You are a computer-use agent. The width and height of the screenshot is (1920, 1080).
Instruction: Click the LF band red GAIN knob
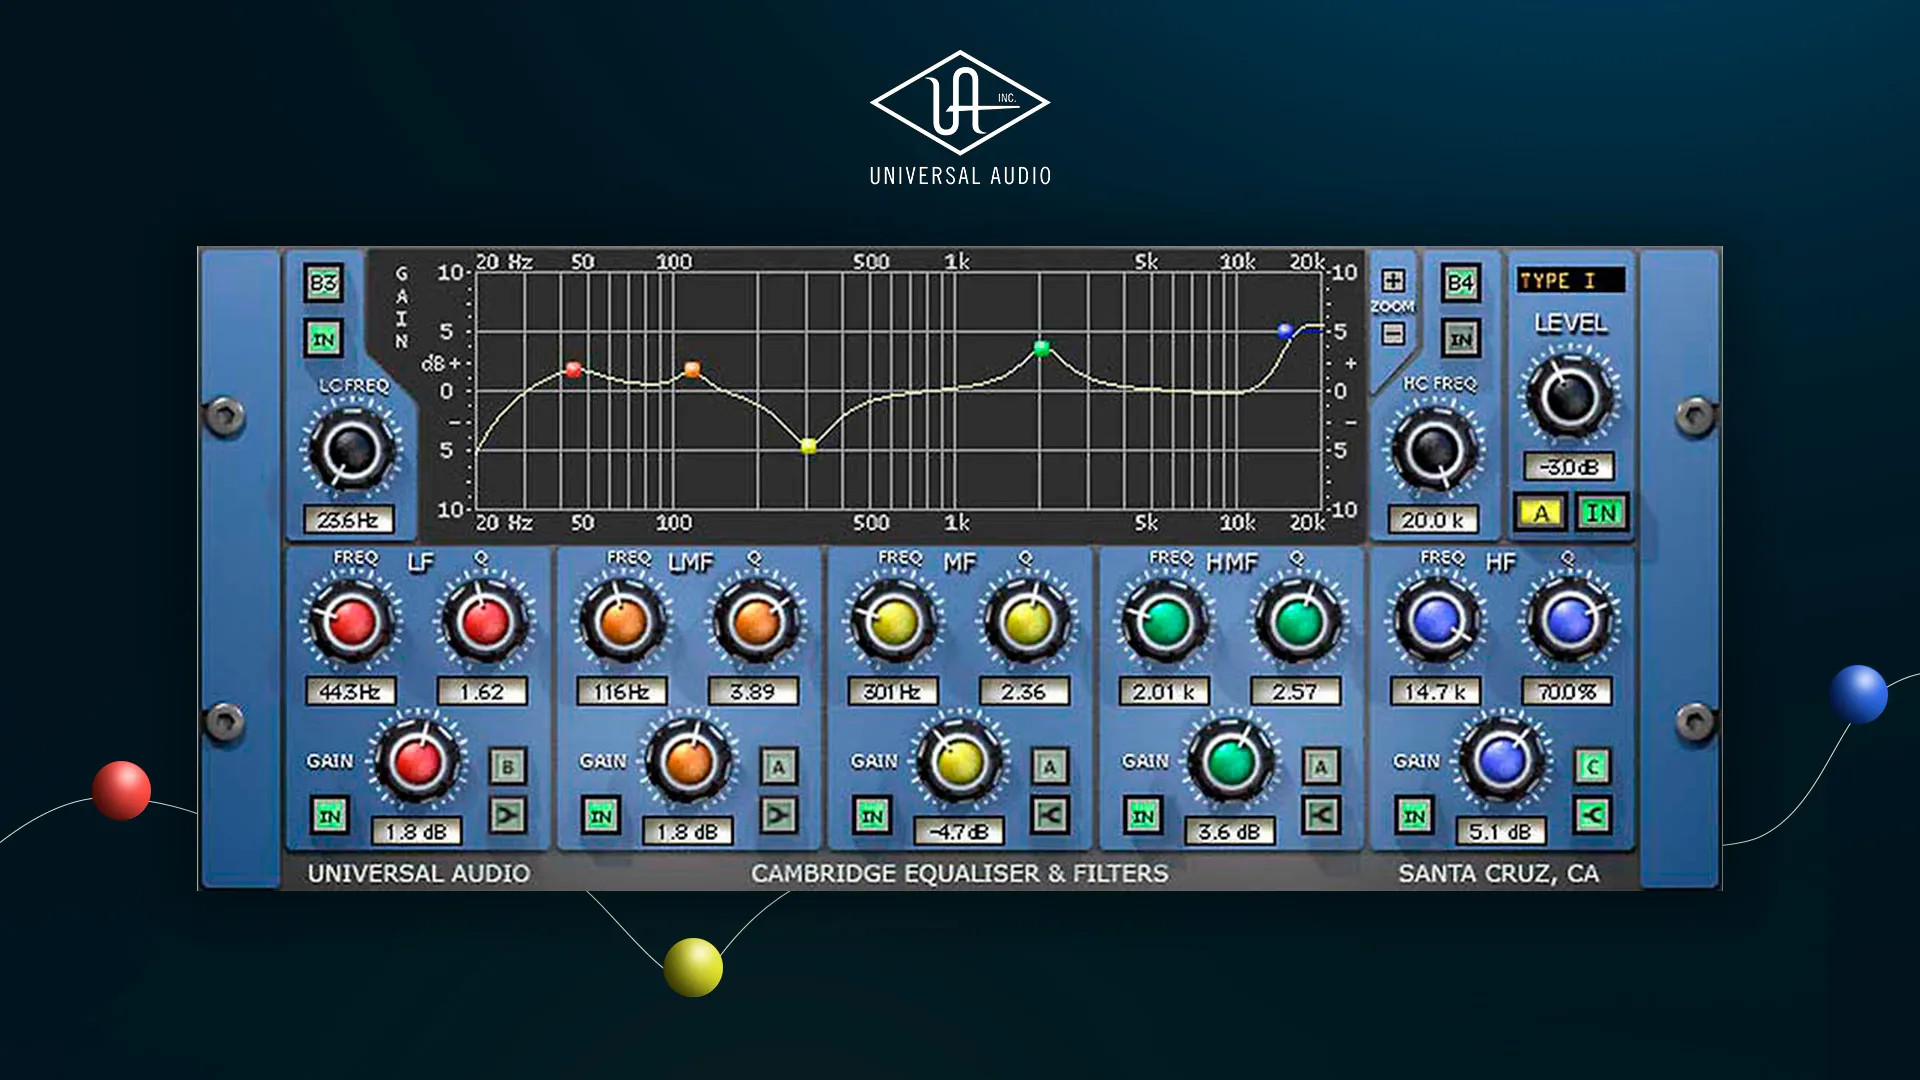pyautogui.click(x=418, y=762)
